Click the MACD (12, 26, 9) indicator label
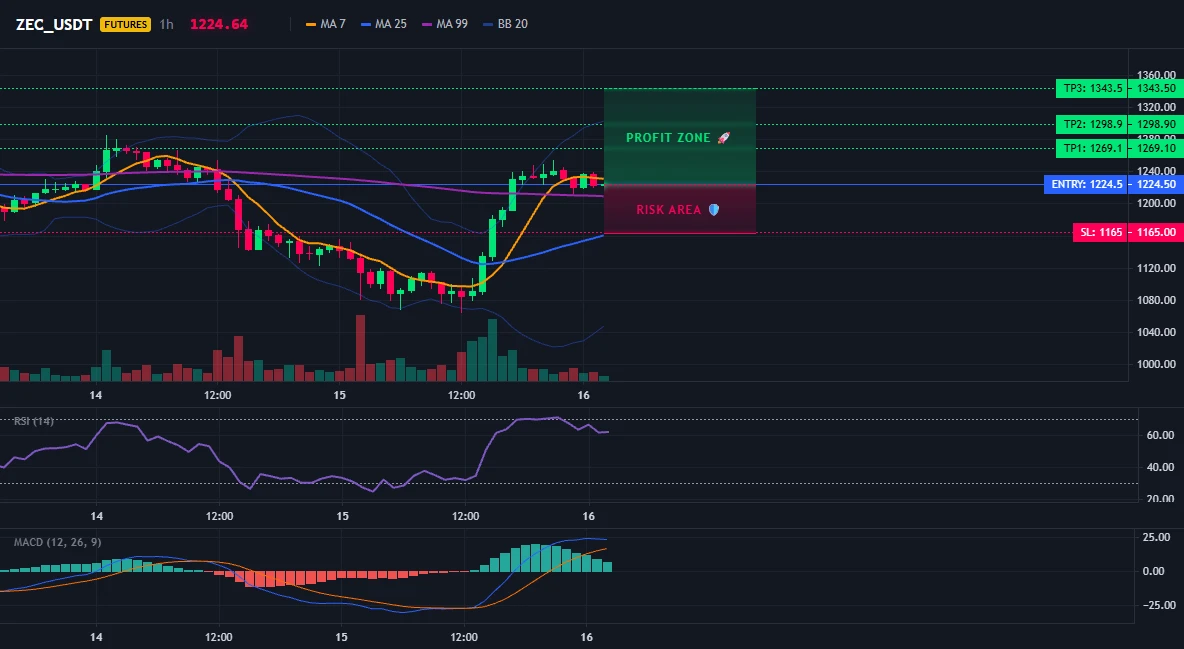Image resolution: width=1184 pixels, height=649 pixels. [57, 542]
